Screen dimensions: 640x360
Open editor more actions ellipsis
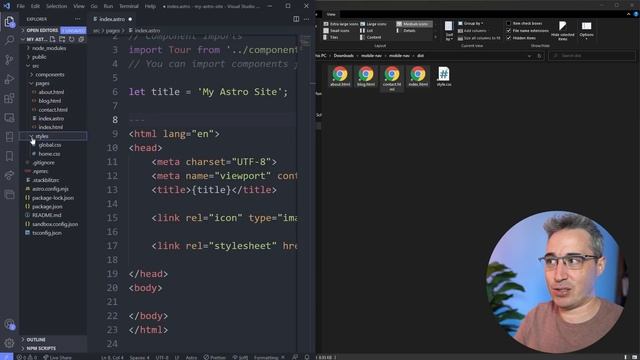(x=306, y=19)
